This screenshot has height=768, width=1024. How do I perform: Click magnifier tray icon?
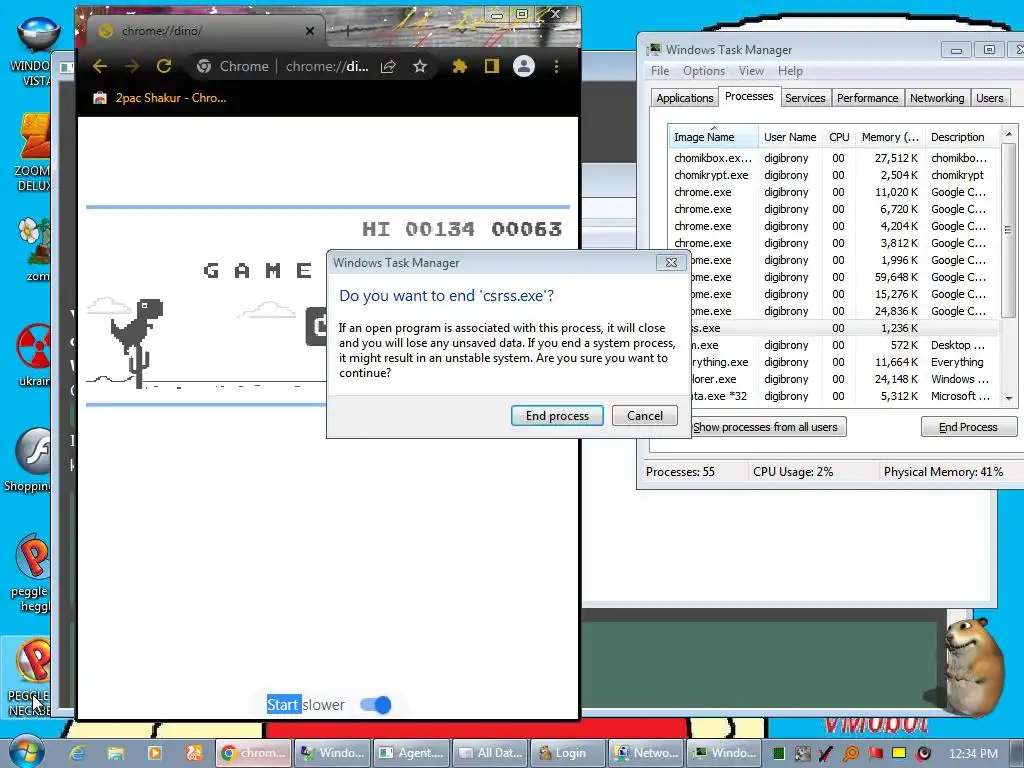(851, 754)
